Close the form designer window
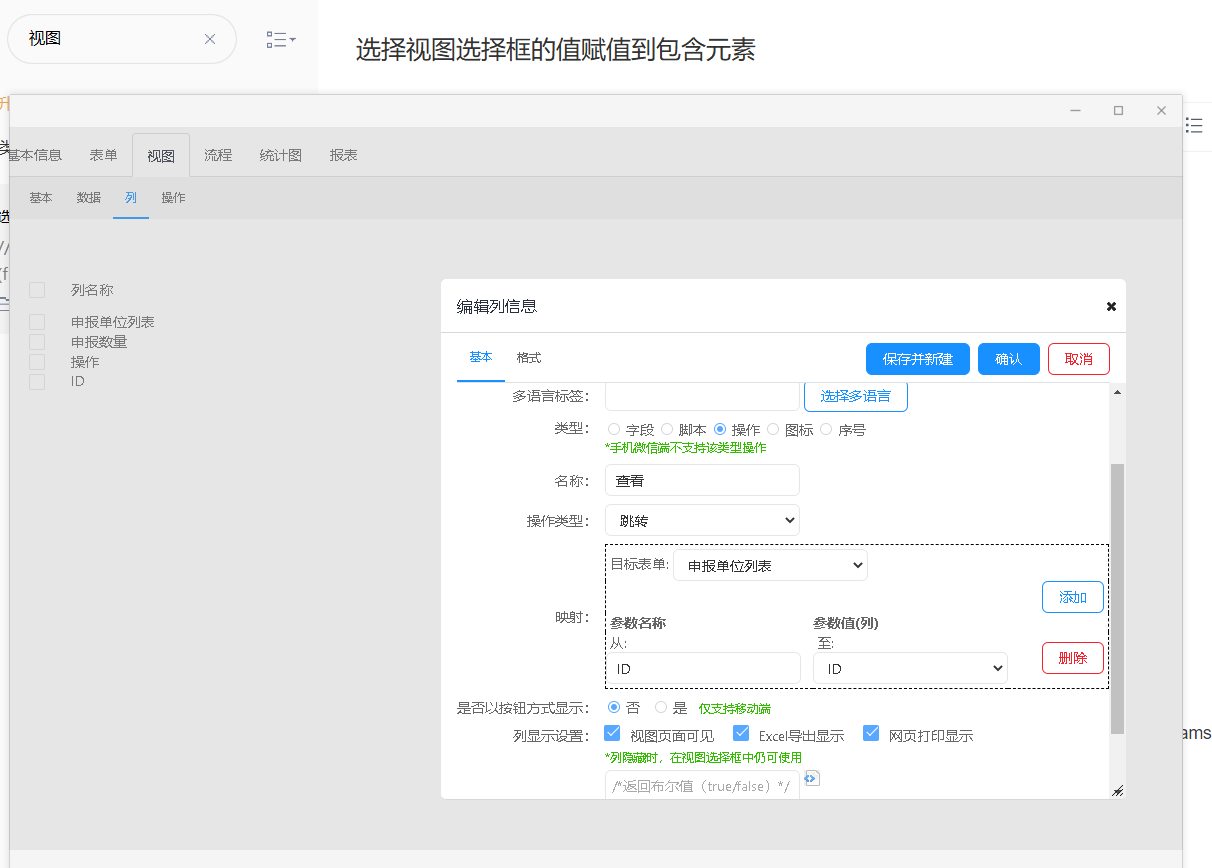Image resolution: width=1212 pixels, height=868 pixels. (x=1161, y=111)
